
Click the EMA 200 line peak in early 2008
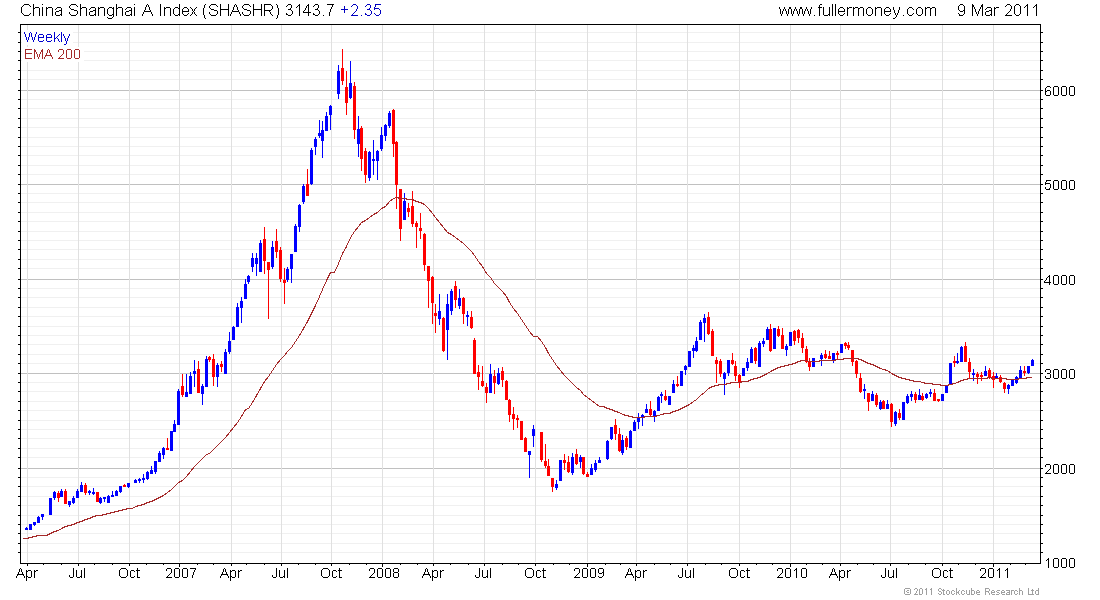[x=398, y=197]
